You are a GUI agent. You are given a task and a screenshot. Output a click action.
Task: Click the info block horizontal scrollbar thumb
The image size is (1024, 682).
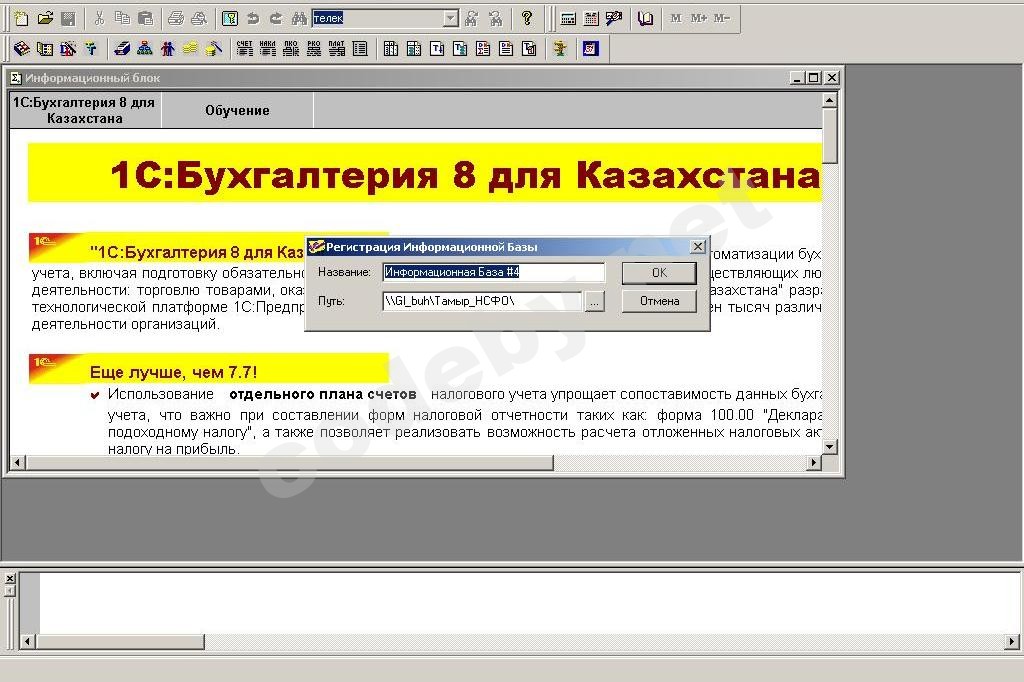(x=289, y=463)
